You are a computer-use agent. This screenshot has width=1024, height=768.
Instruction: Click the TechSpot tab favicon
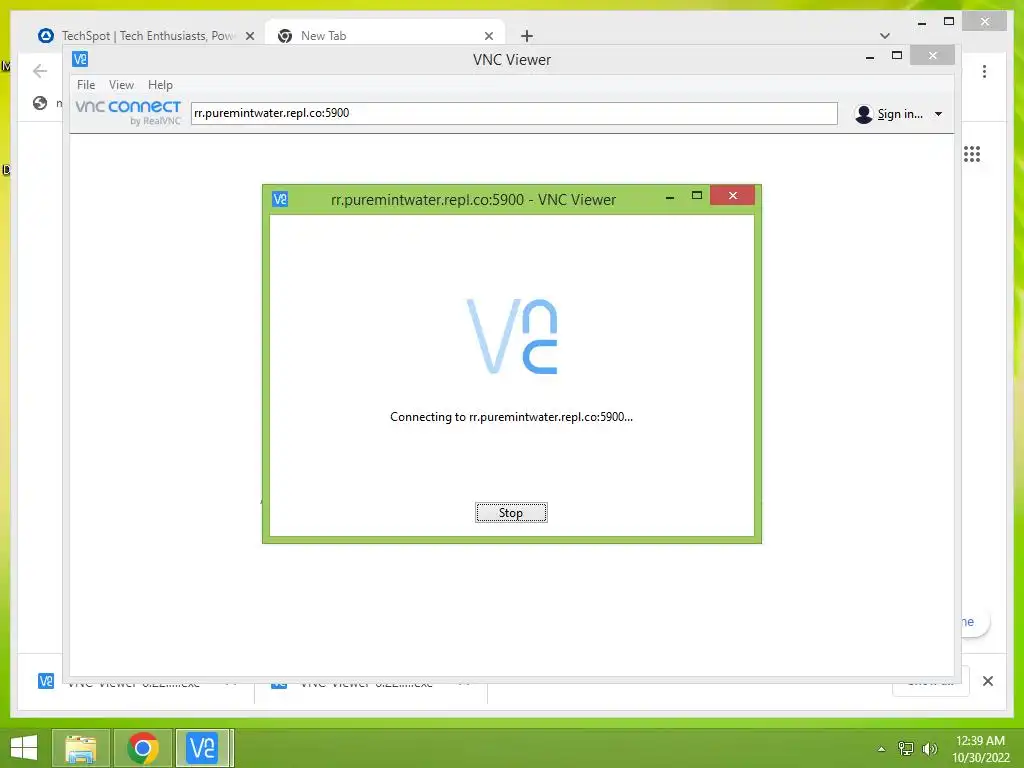[46, 35]
